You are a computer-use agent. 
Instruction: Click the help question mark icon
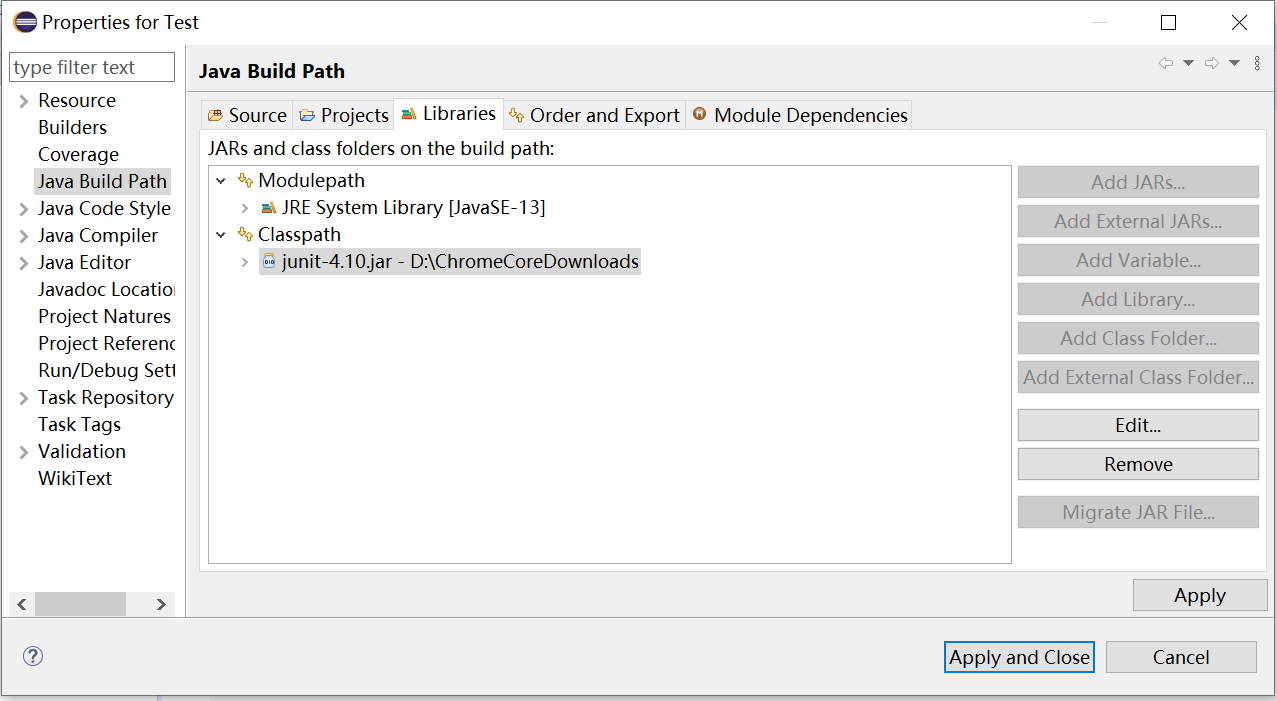33,656
